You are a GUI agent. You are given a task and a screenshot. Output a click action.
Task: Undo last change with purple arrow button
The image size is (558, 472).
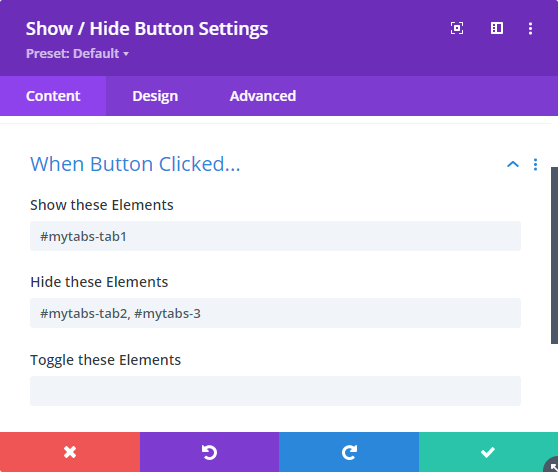(x=210, y=452)
